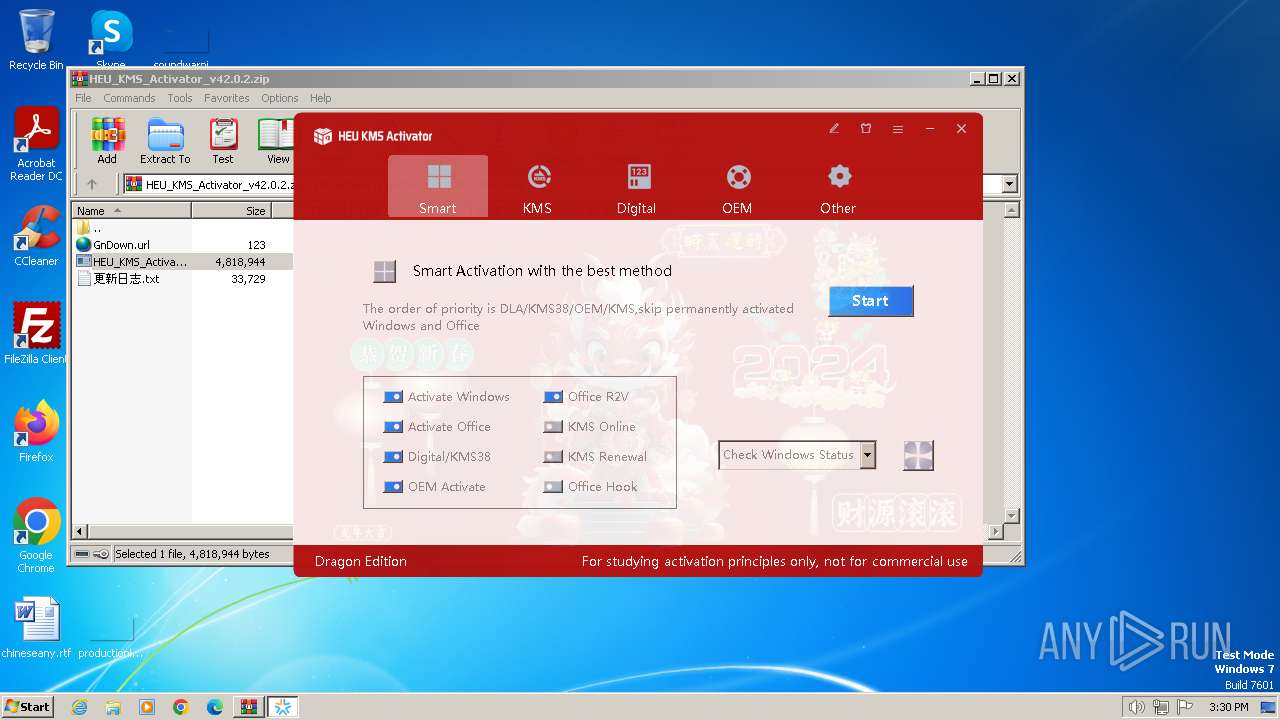
Task: Switch to the Digital tab
Action: tap(637, 187)
